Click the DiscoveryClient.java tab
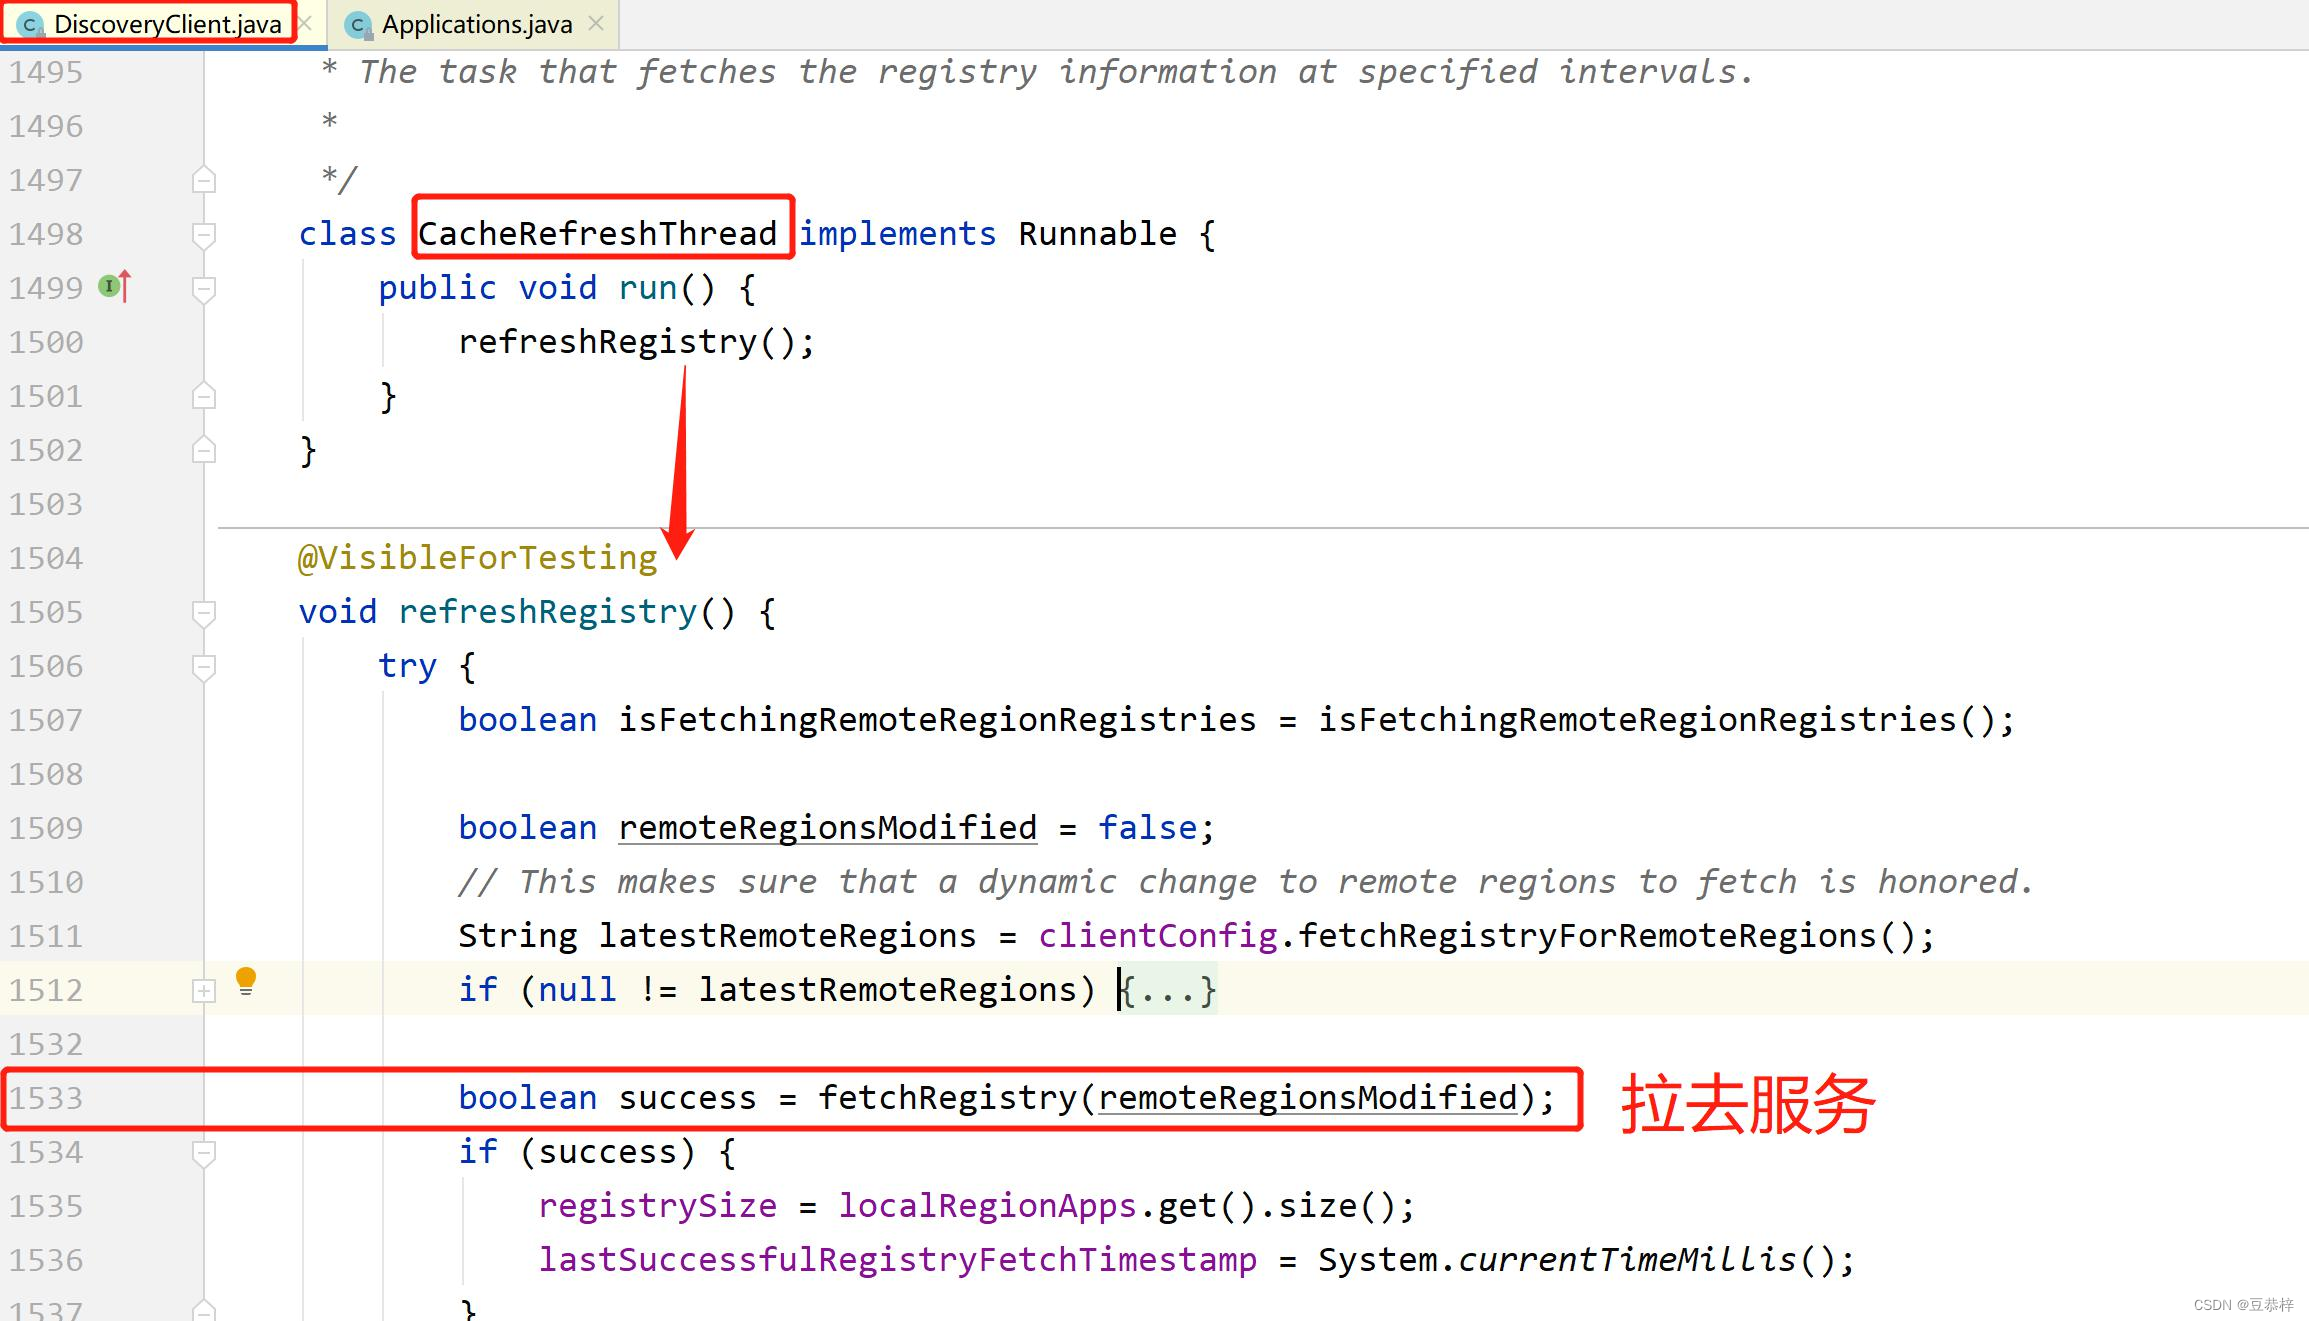Screen dimensions: 2309x1321 coord(159,22)
